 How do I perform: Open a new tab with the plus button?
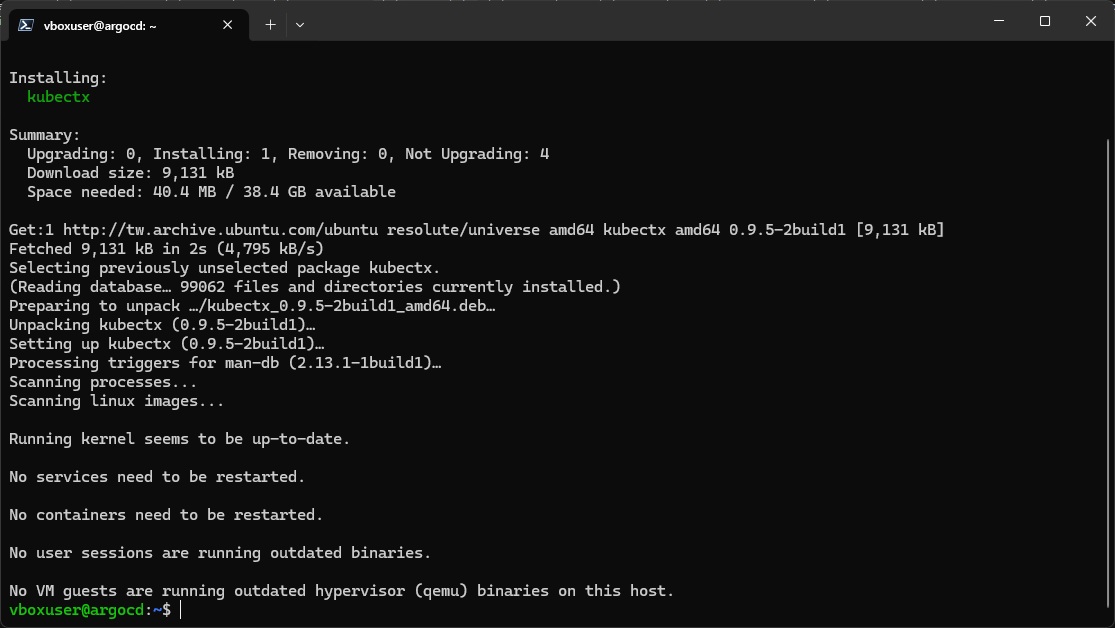click(x=270, y=25)
